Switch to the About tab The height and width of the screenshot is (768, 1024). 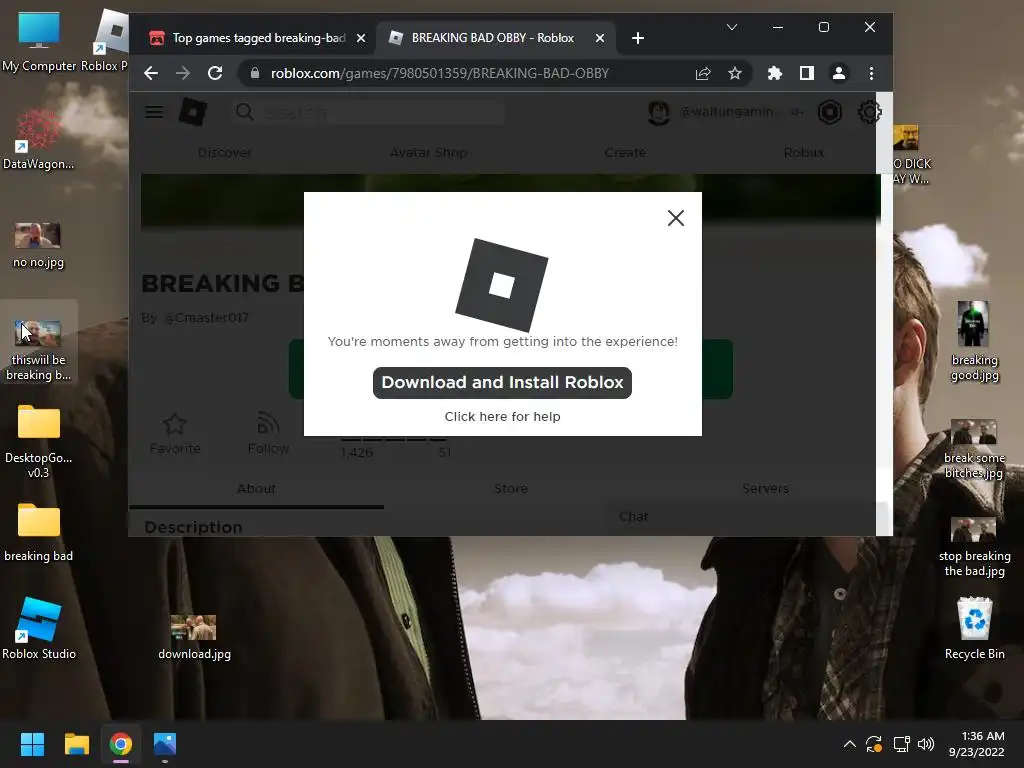point(256,488)
